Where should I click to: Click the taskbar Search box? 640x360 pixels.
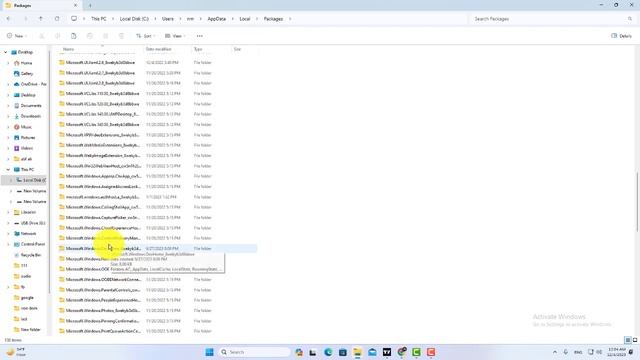point(255,352)
